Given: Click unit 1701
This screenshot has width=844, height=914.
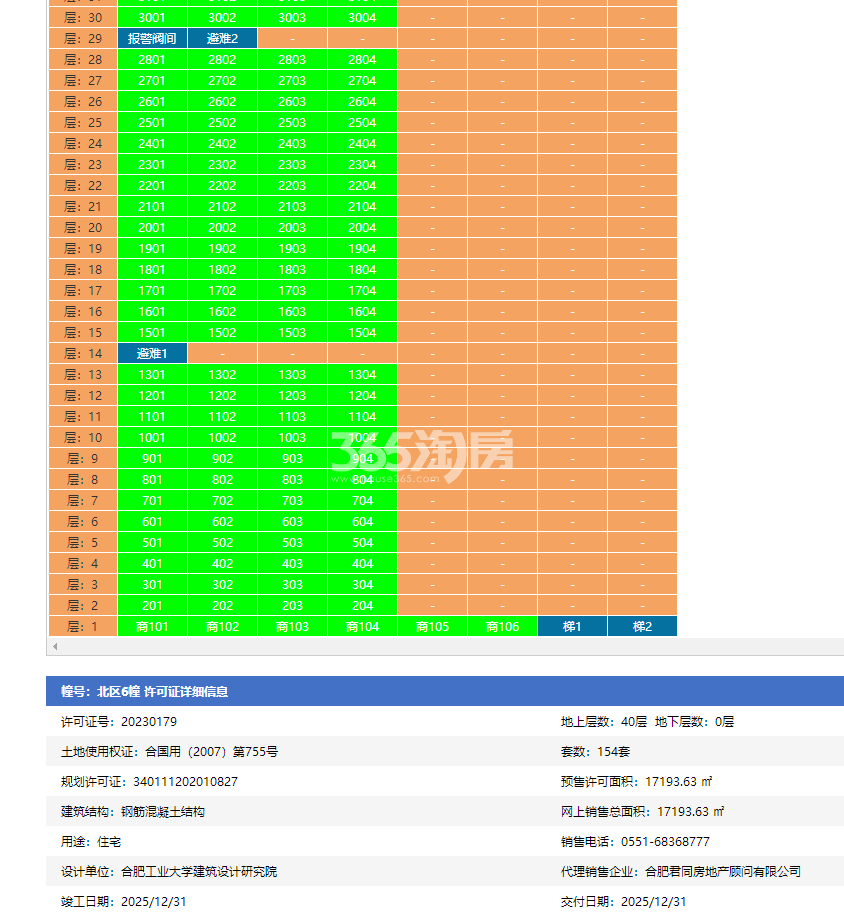Looking at the screenshot, I should click(152, 290).
